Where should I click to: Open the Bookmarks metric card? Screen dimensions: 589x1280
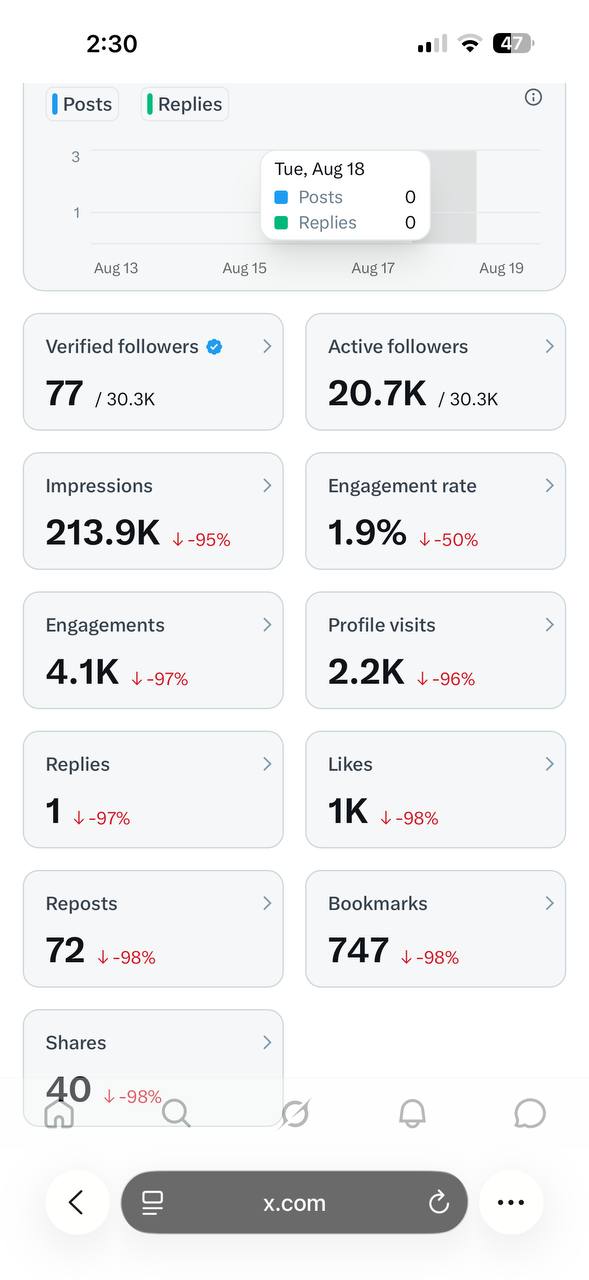[x=435, y=929]
